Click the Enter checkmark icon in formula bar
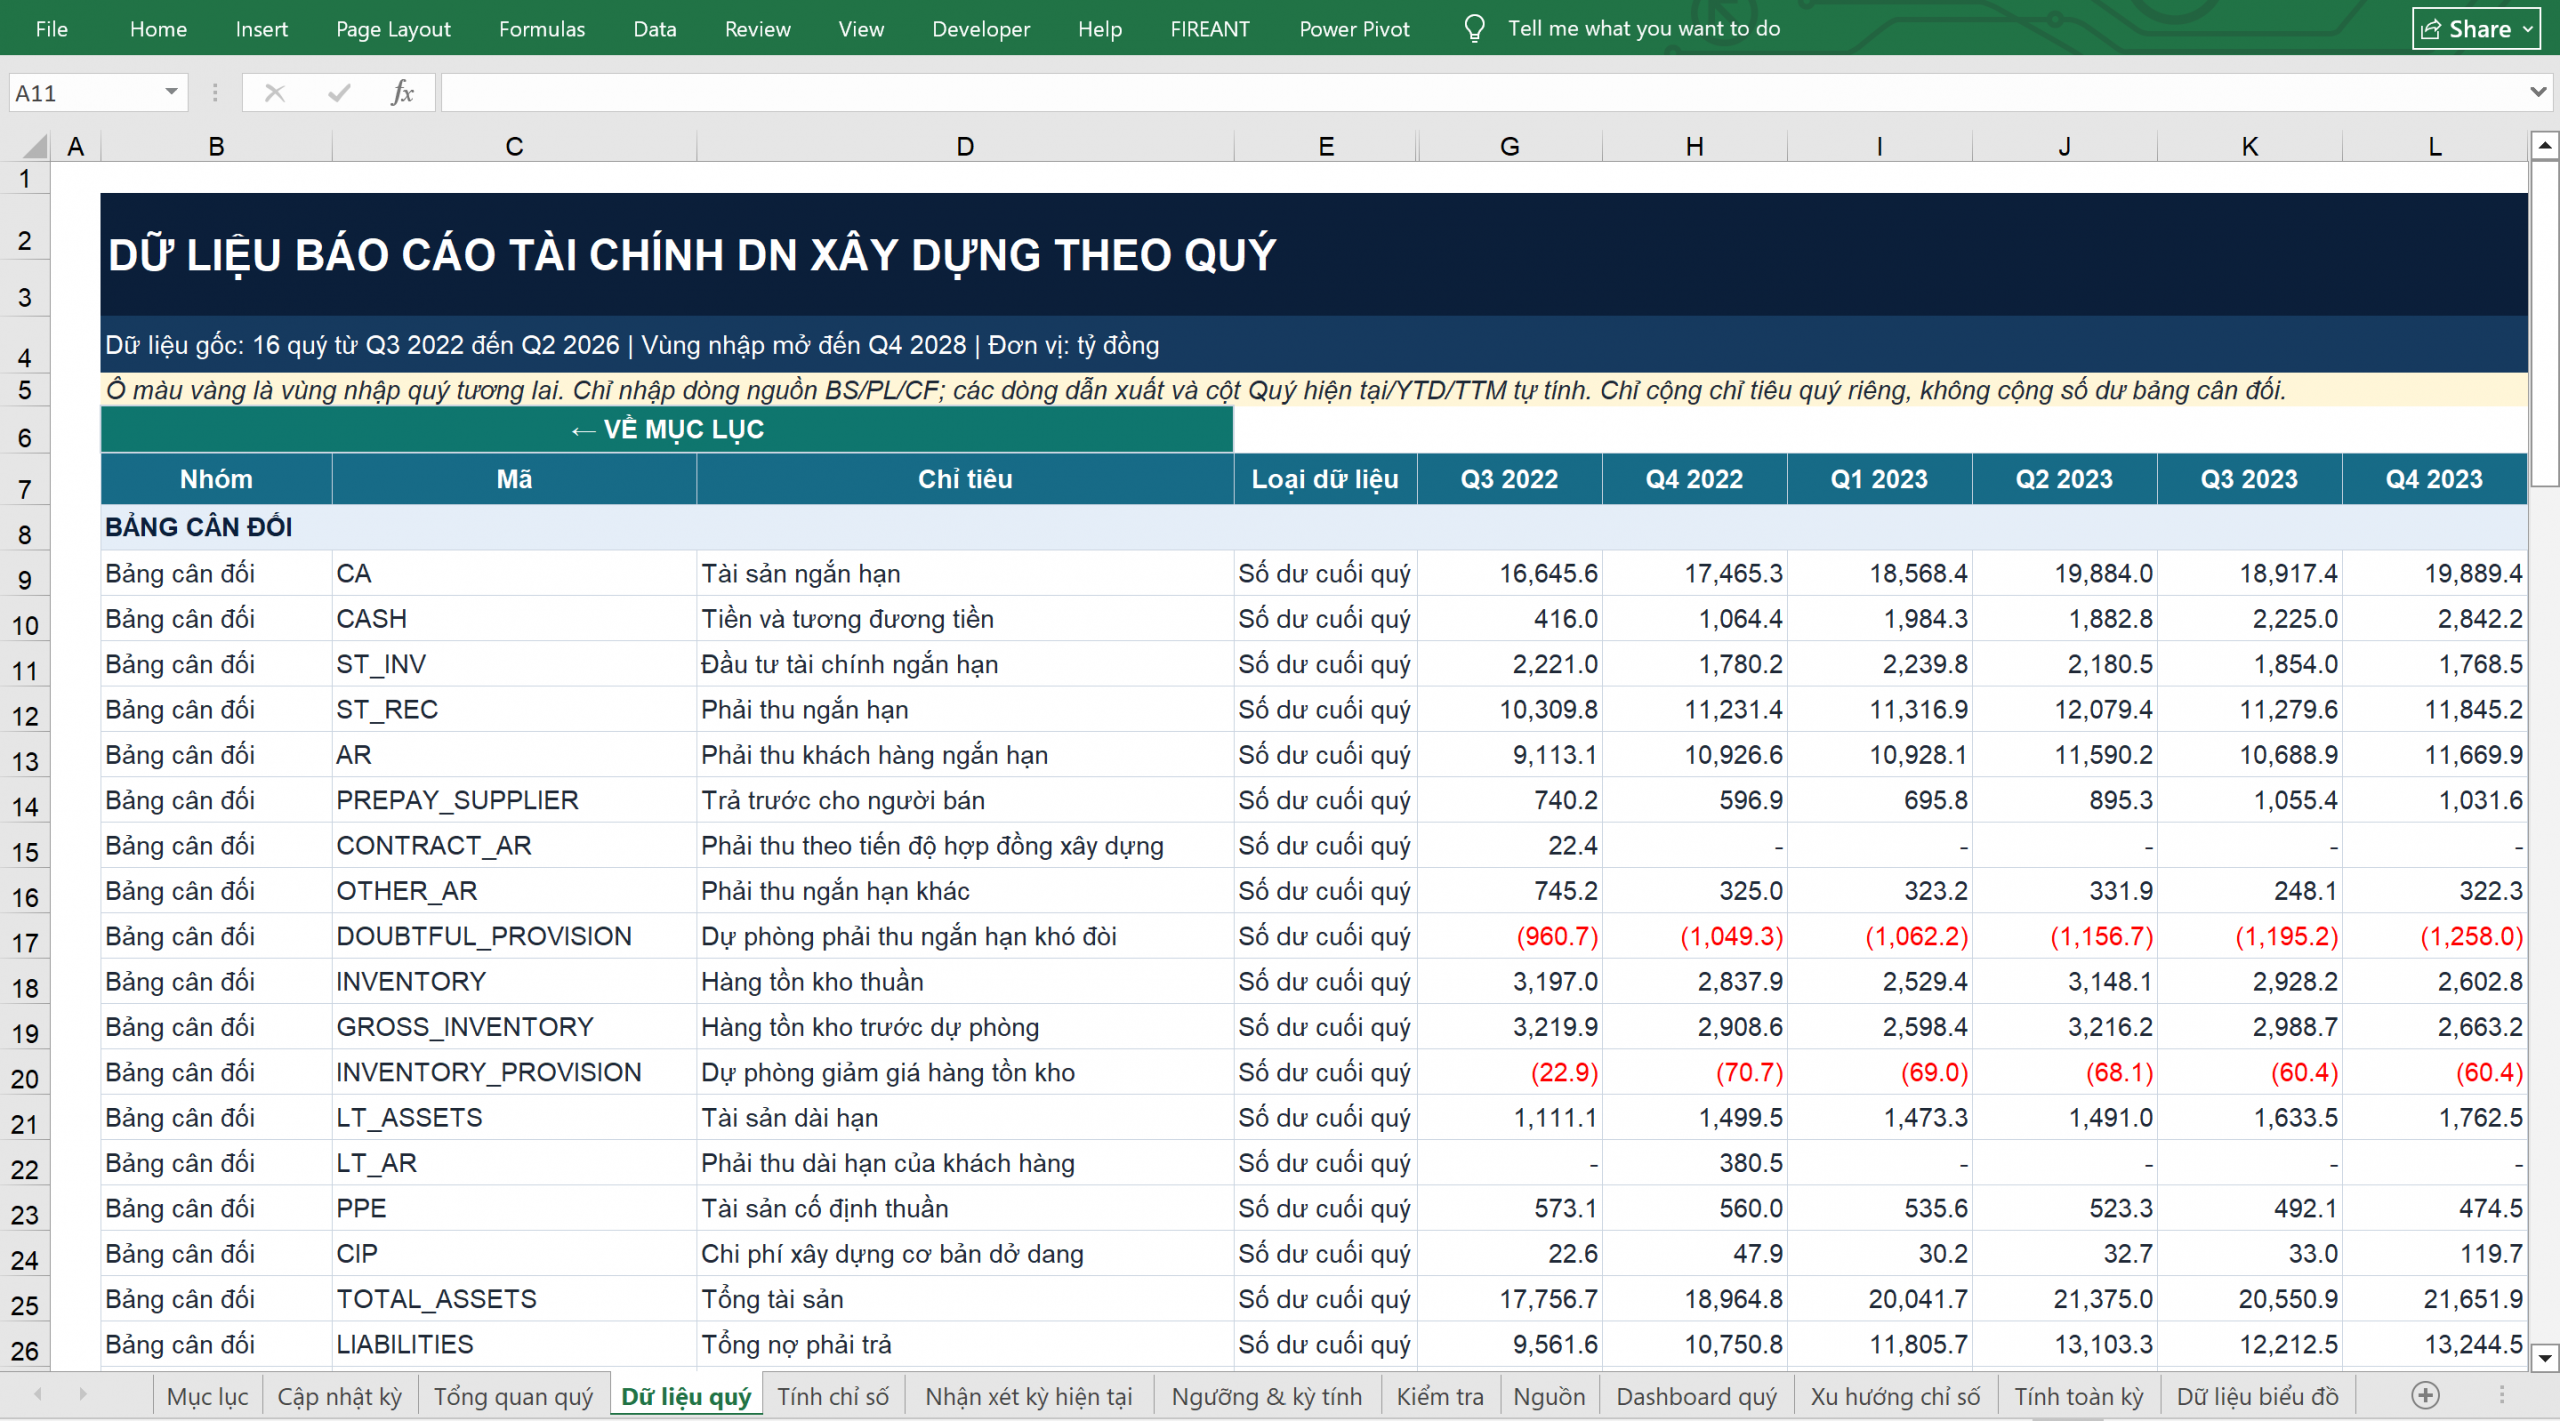 339,93
